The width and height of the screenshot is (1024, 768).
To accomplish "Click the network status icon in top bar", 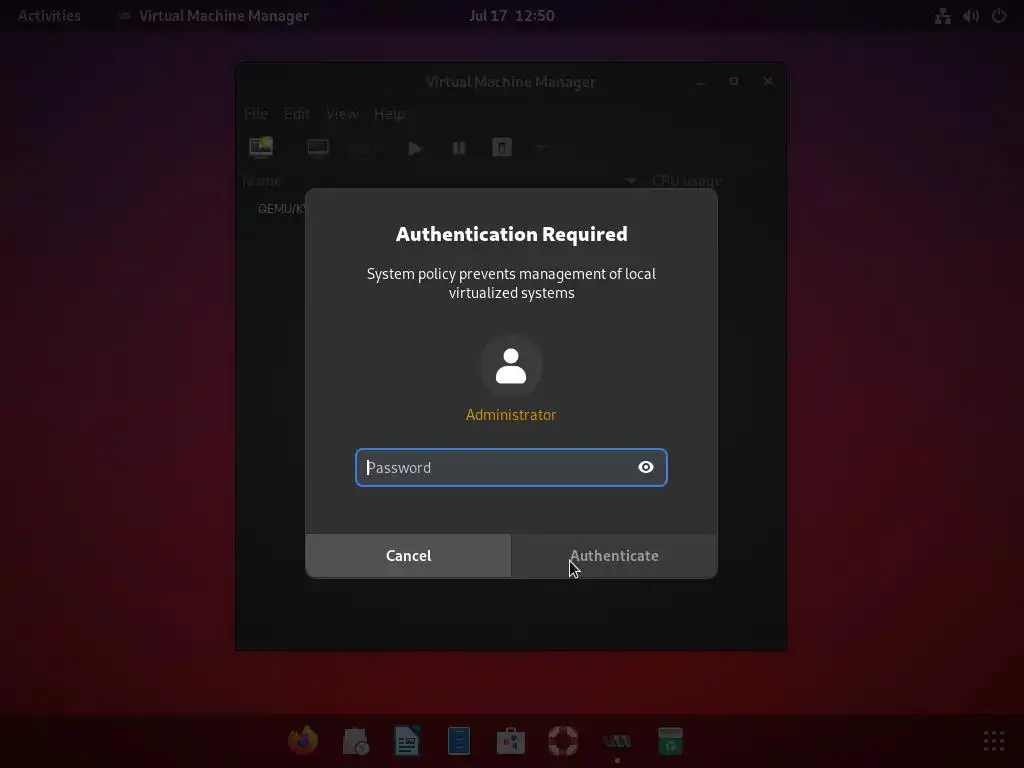I will pos(942,16).
